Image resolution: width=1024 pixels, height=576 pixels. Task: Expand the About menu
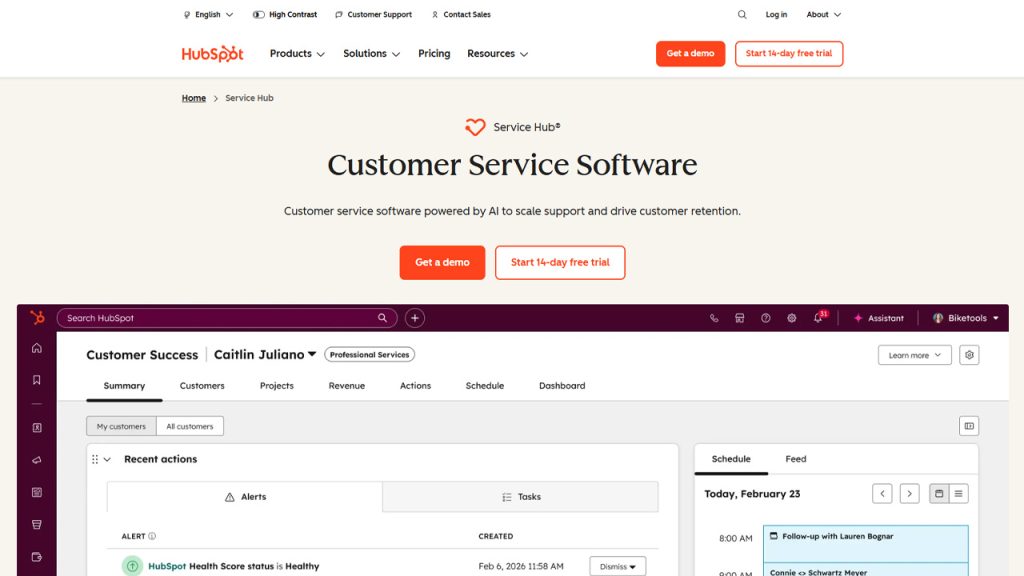824,14
